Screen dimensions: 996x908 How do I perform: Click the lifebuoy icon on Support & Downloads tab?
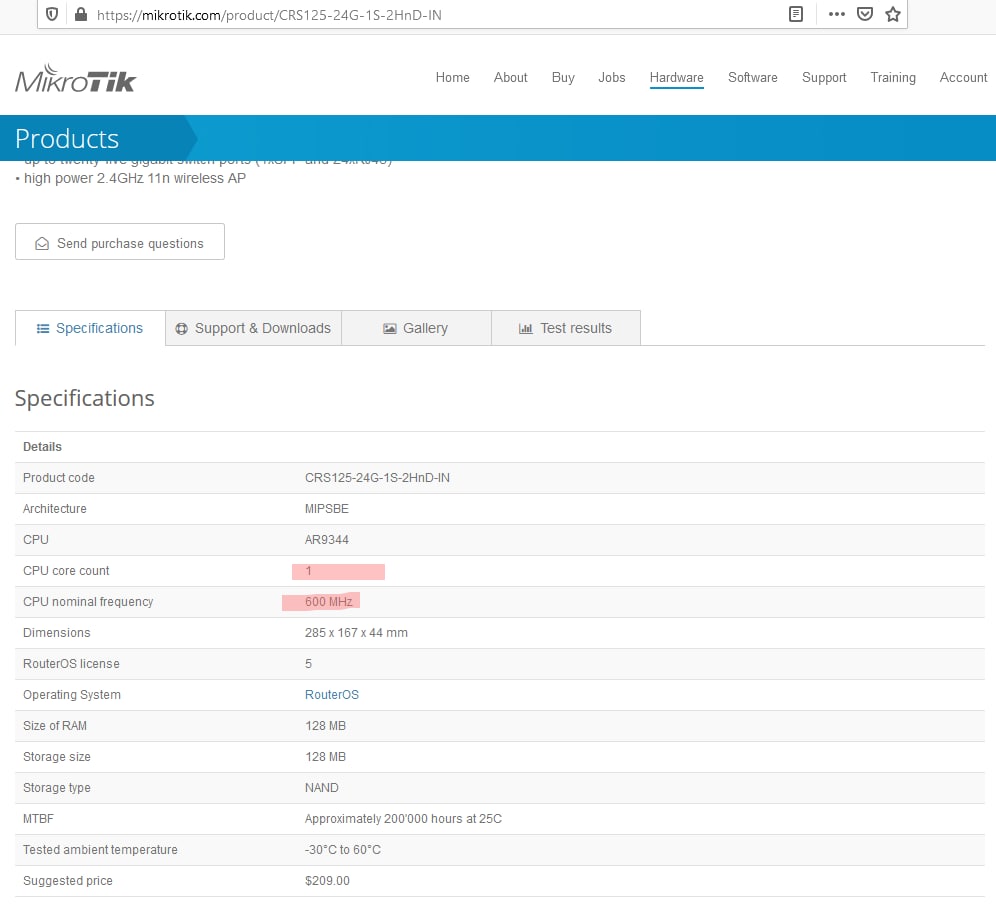click(x=182, y=329)
